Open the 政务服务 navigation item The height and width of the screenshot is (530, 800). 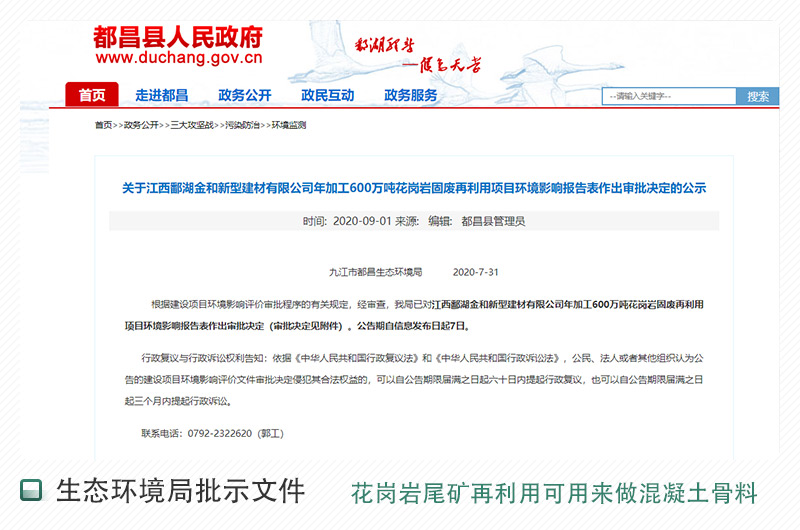pyautogui.click(x=410, y=95)
